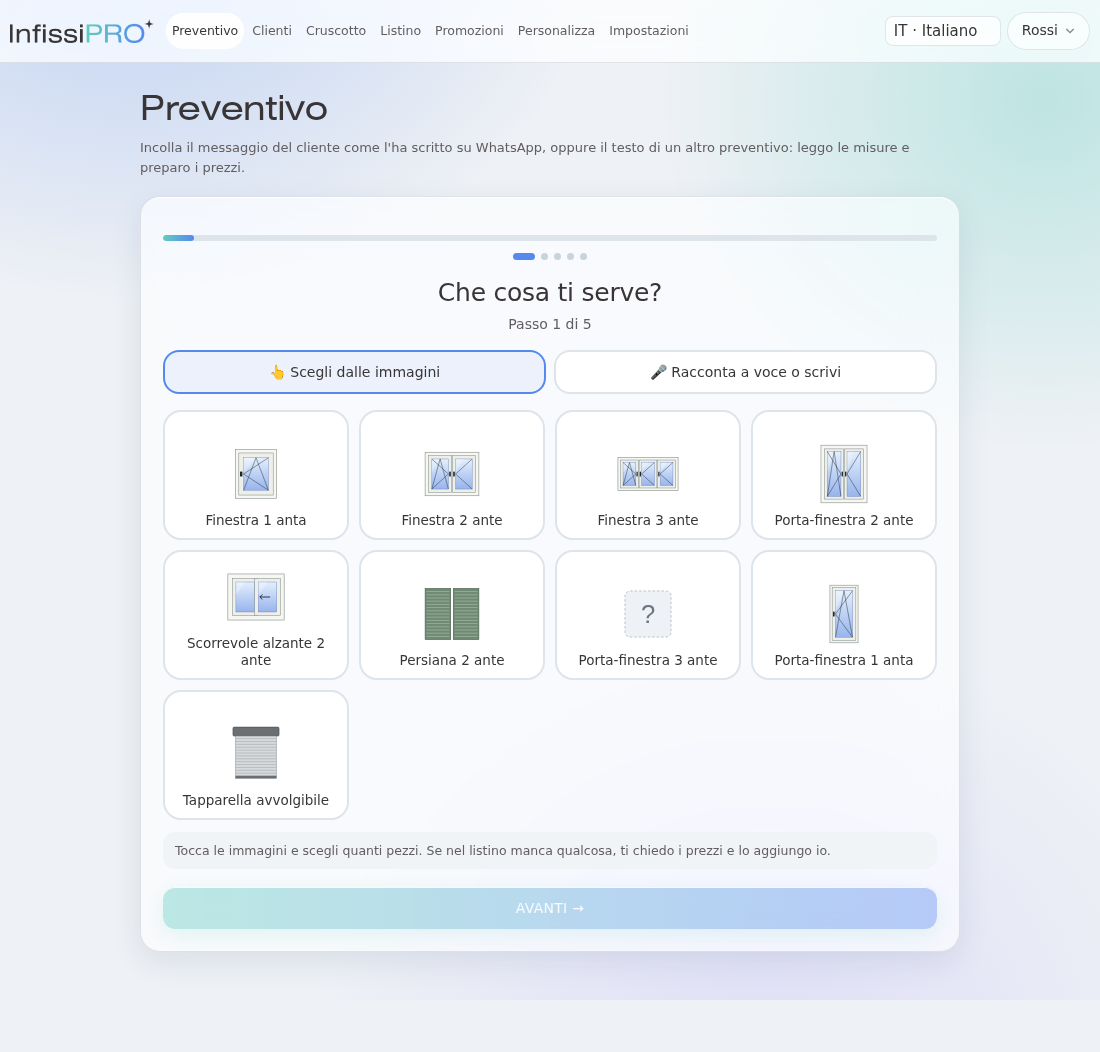Image resolution: width=1100 pixels, height=1052 pixels.
Task: Choose the Scorrevole alzante 2 ante icon
Action: [x=255, y=597]
